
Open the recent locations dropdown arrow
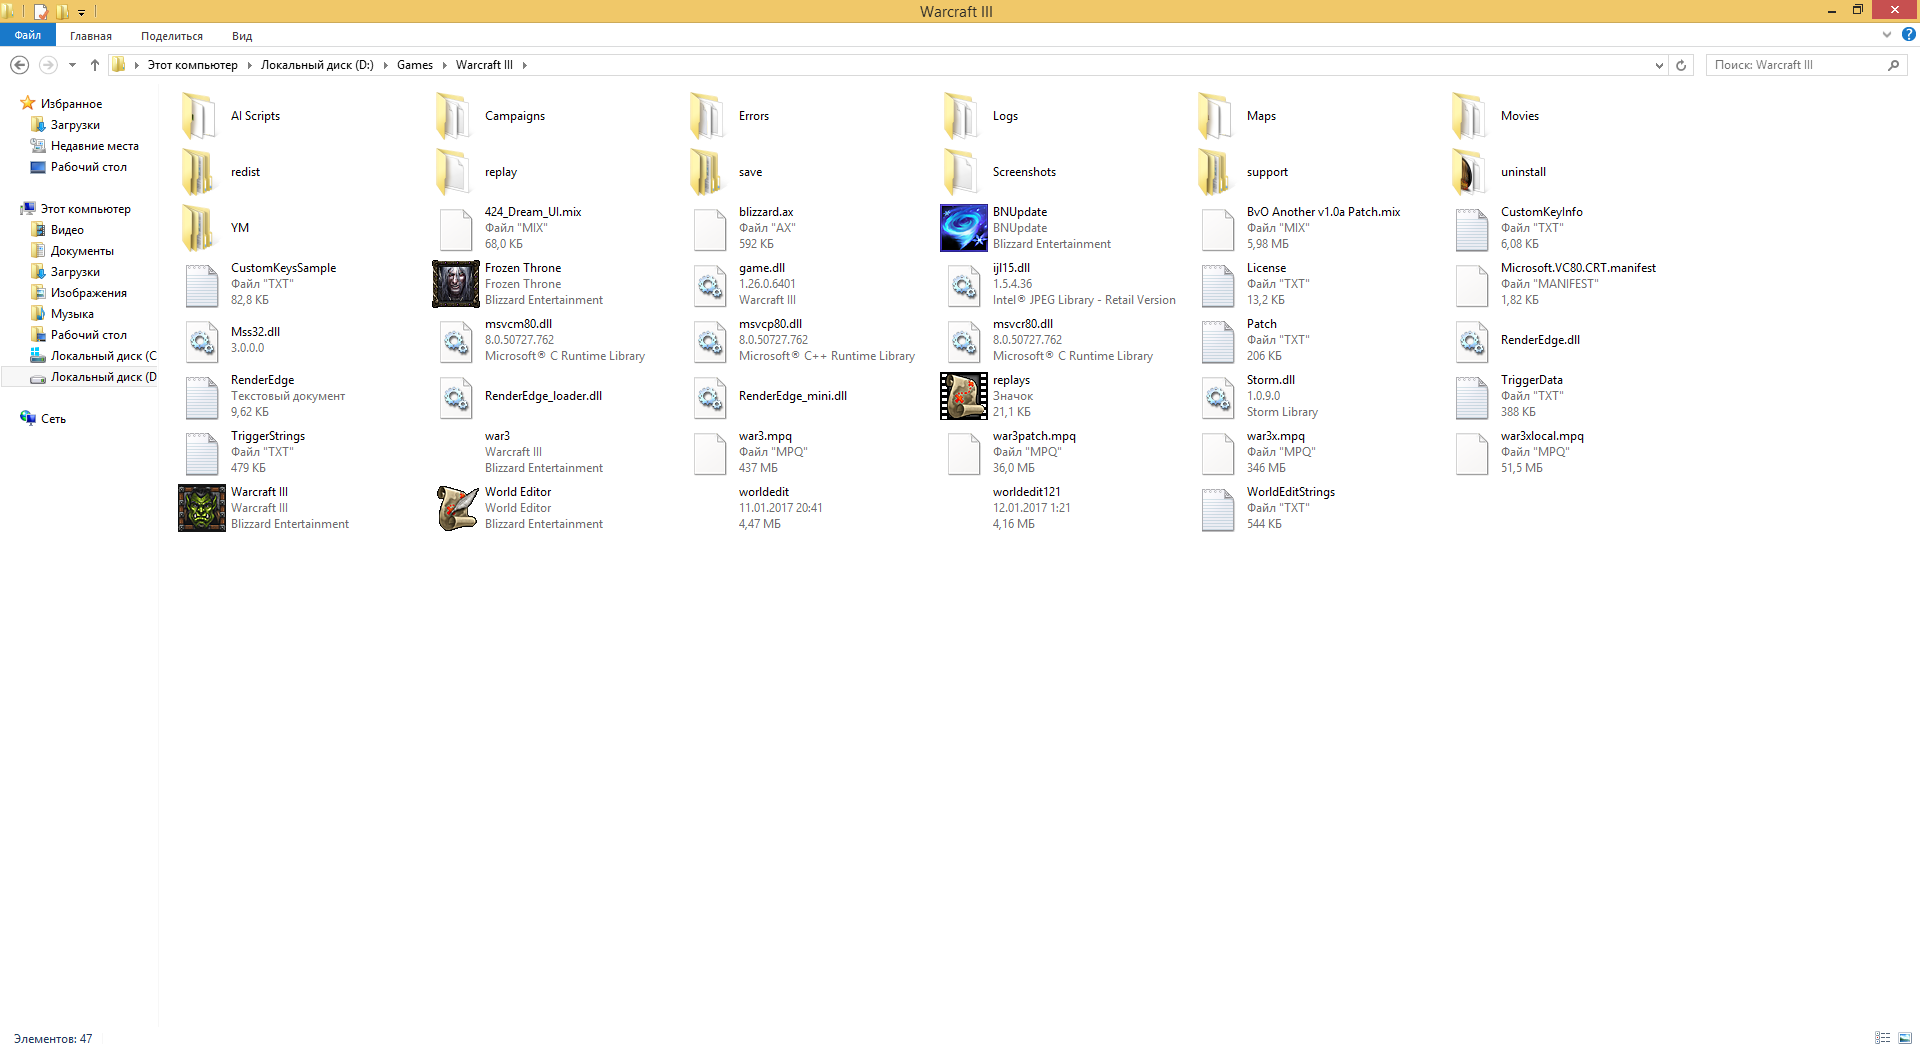[72, 65]
